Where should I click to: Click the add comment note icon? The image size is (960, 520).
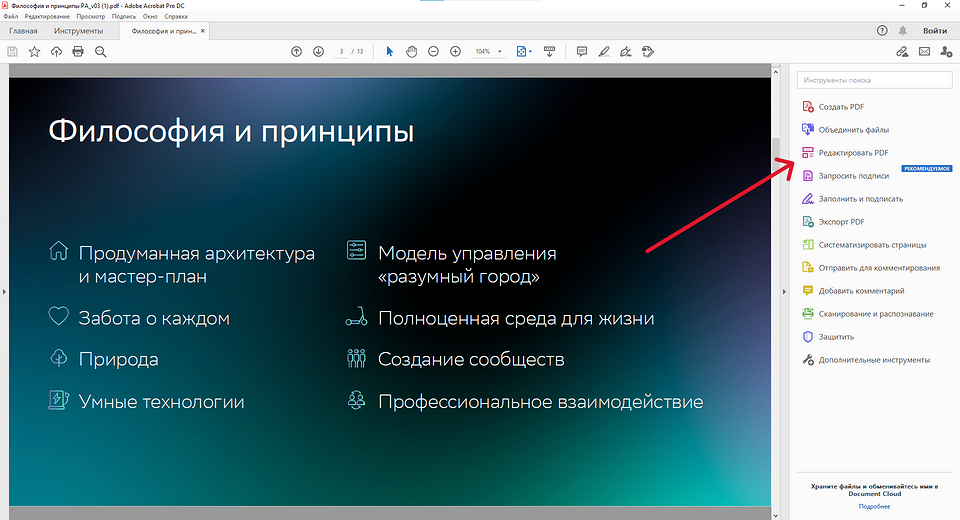click(x=582, y=51)
